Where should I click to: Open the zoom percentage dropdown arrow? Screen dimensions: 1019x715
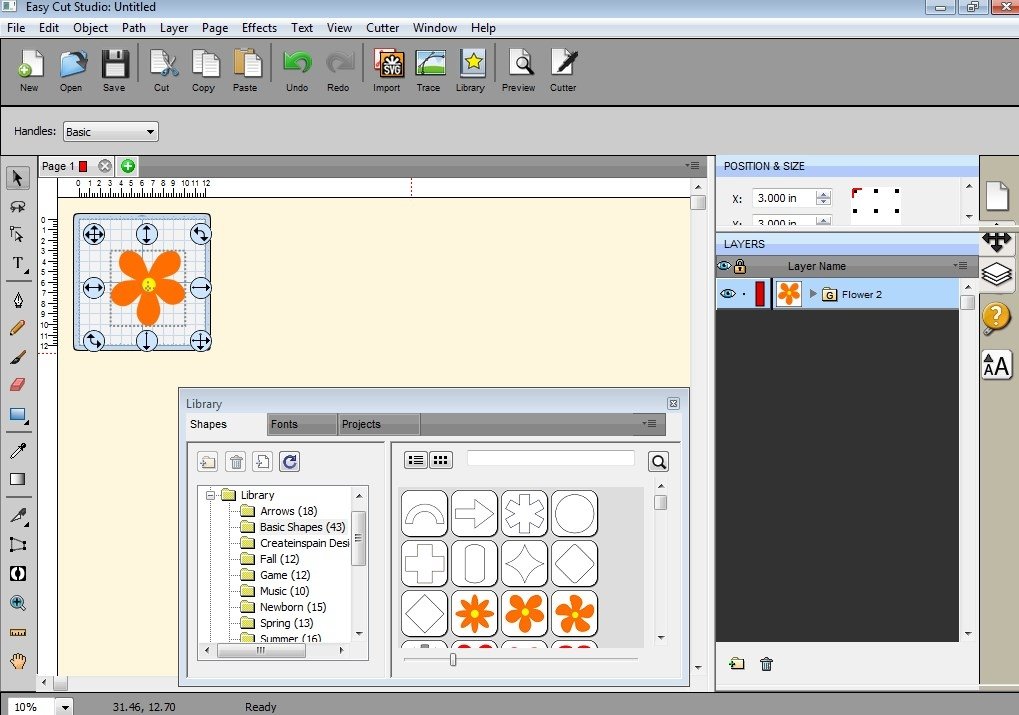click(65, 707)
